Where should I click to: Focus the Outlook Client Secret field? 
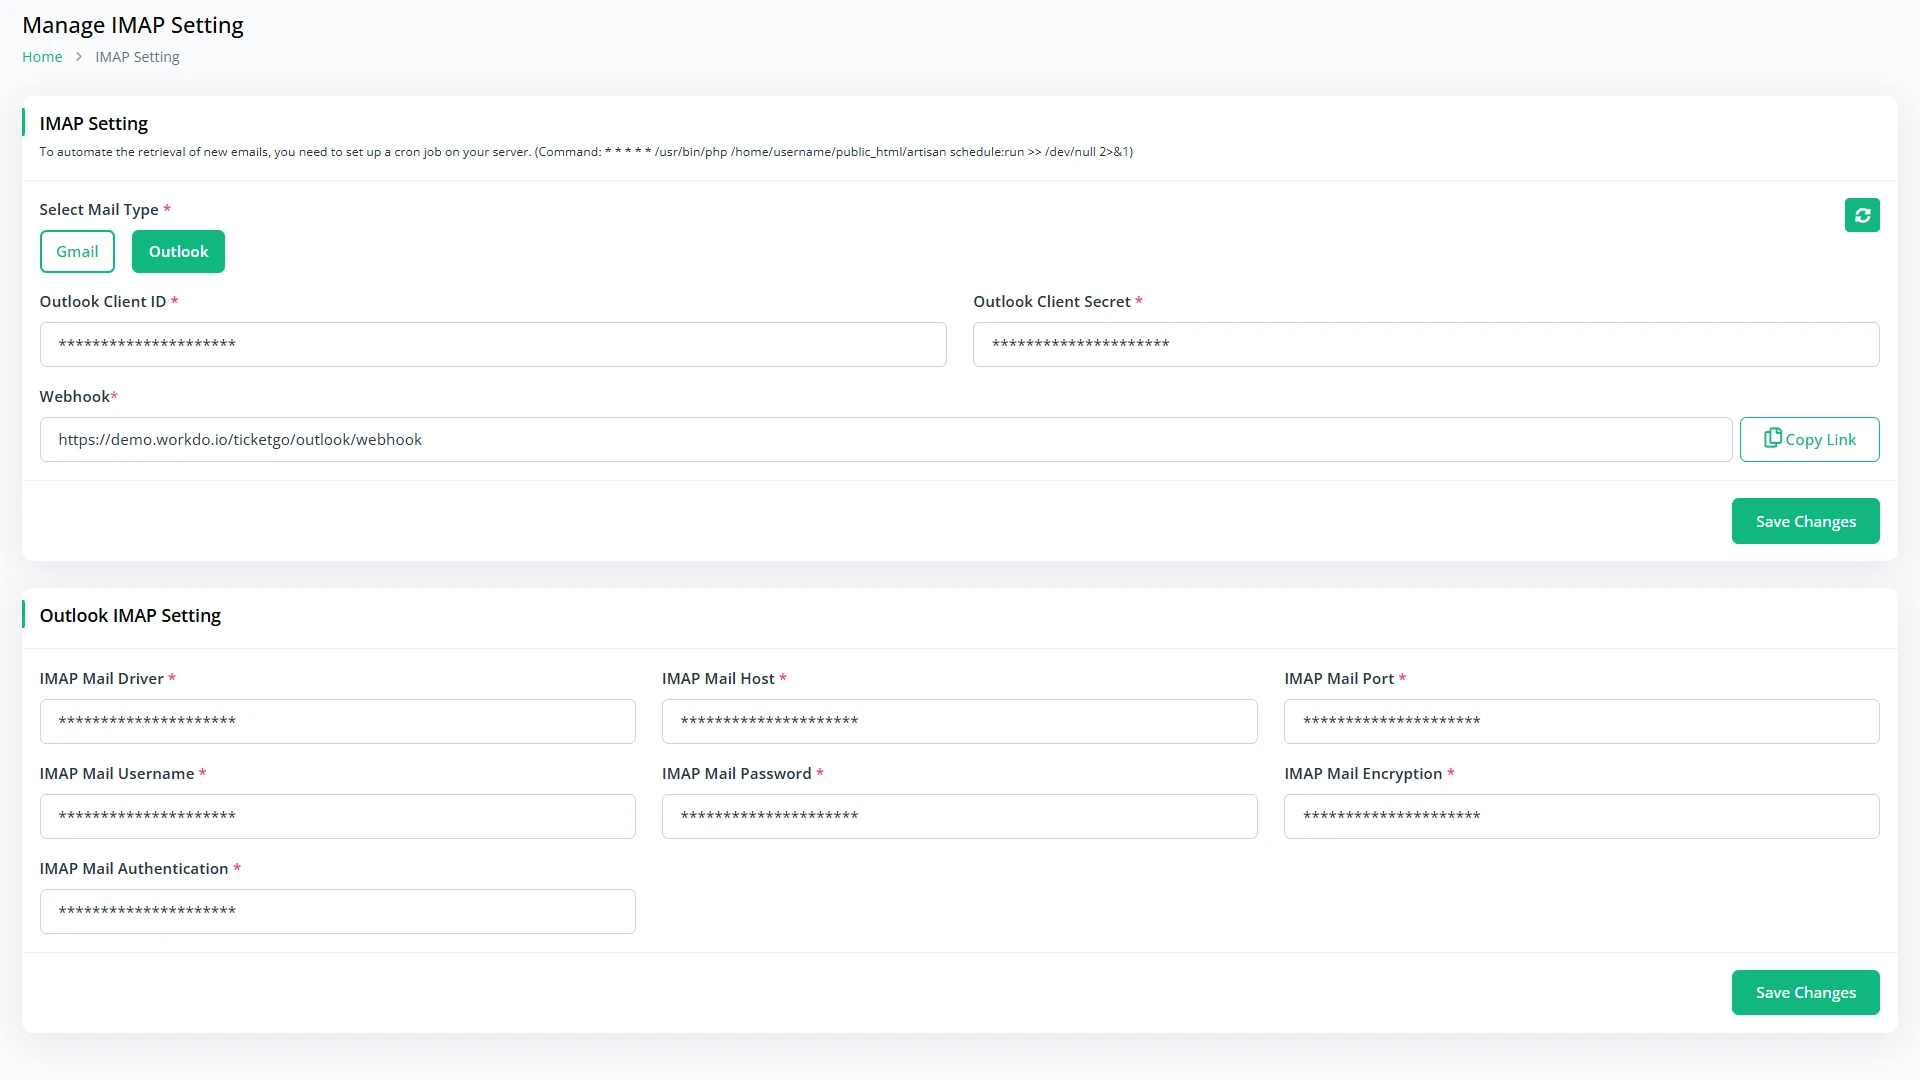[1426, 344]
